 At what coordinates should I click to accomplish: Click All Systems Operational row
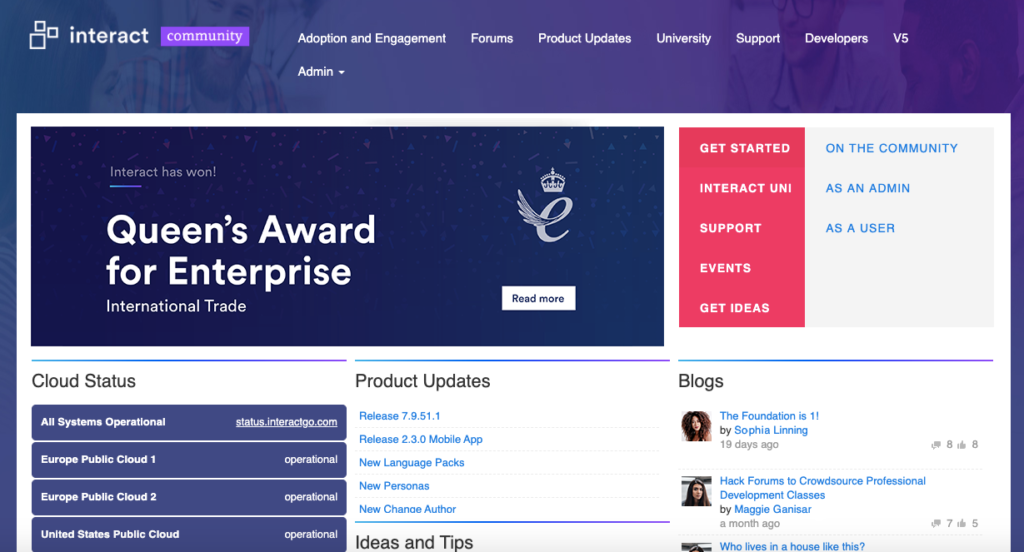coord(189,422)
